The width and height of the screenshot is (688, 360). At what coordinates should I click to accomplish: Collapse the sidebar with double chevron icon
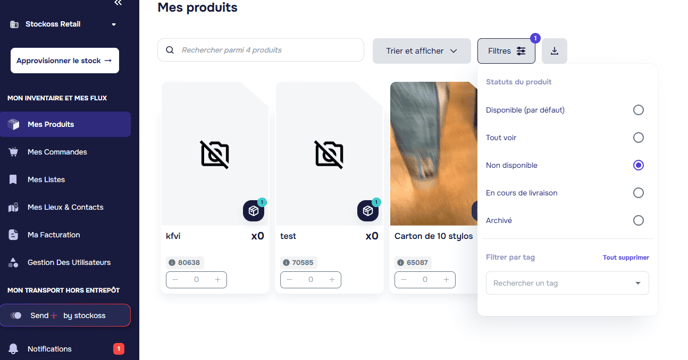118,3
